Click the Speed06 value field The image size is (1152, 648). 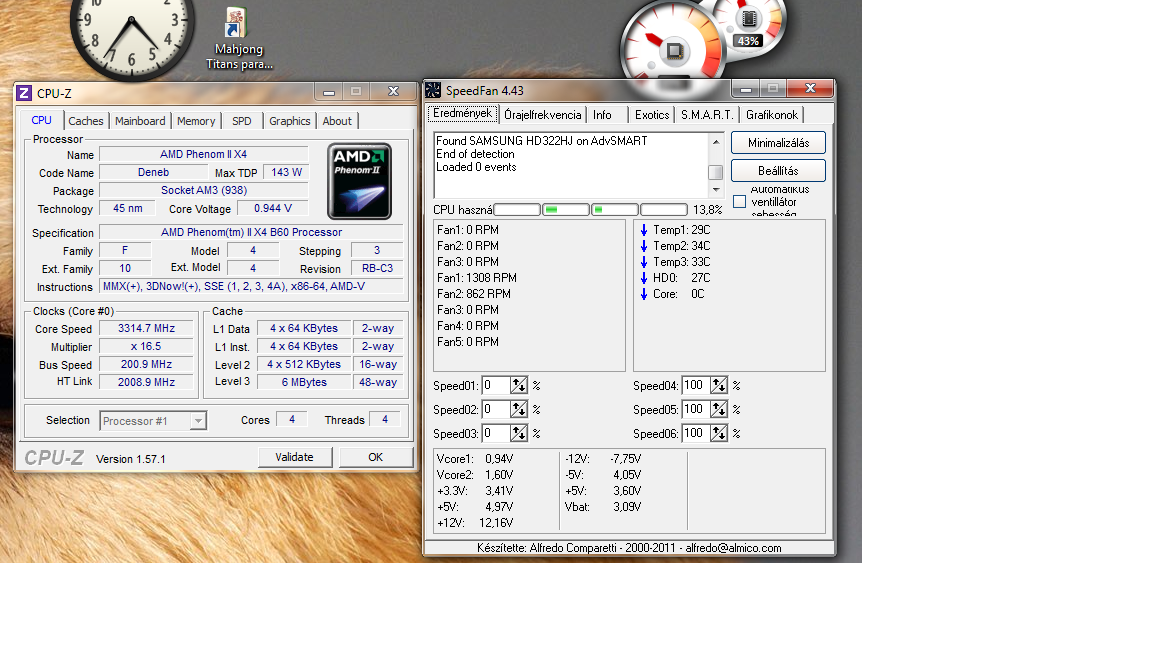696,433
